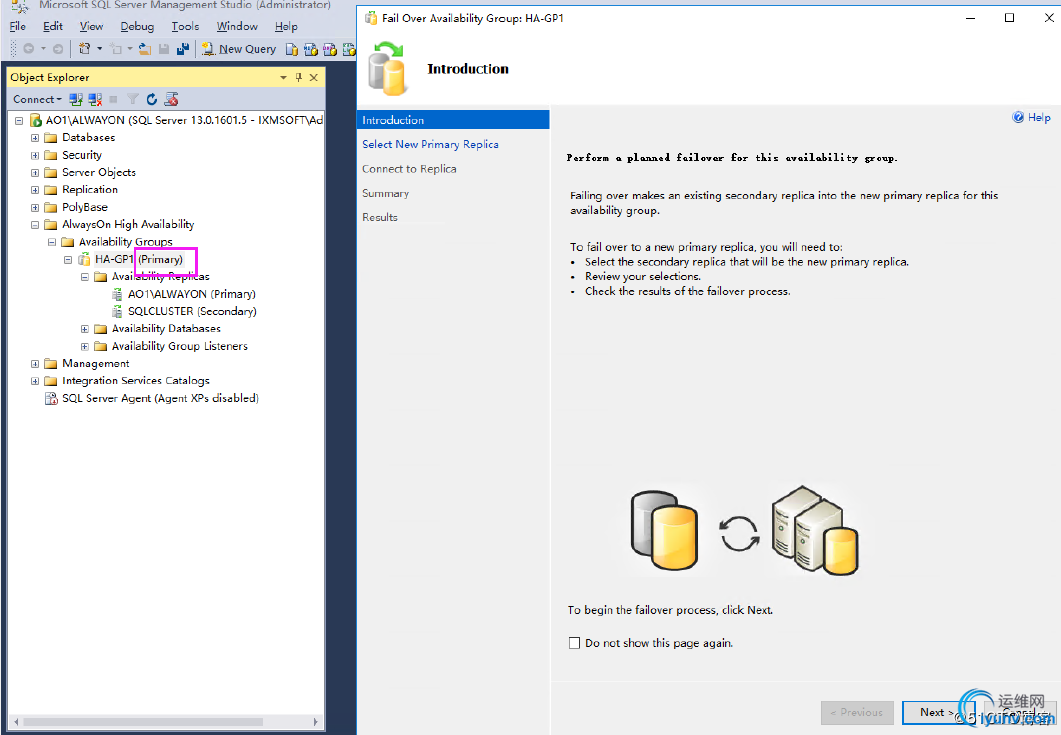Viewport: 1061px width, 735px height.
Task: Click the Object Explorer scroll right arrow
Action: [315, 721]
